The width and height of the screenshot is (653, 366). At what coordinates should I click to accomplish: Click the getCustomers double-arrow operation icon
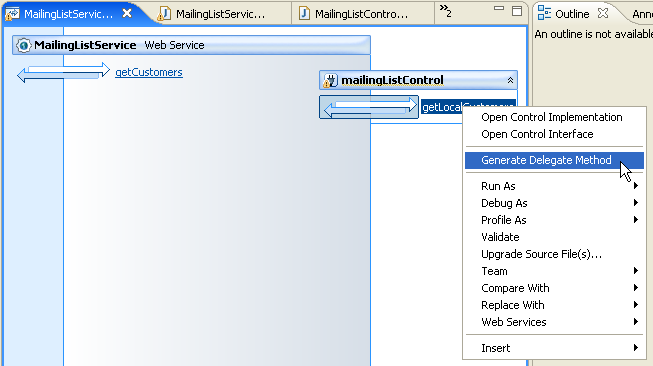point(63,72)
